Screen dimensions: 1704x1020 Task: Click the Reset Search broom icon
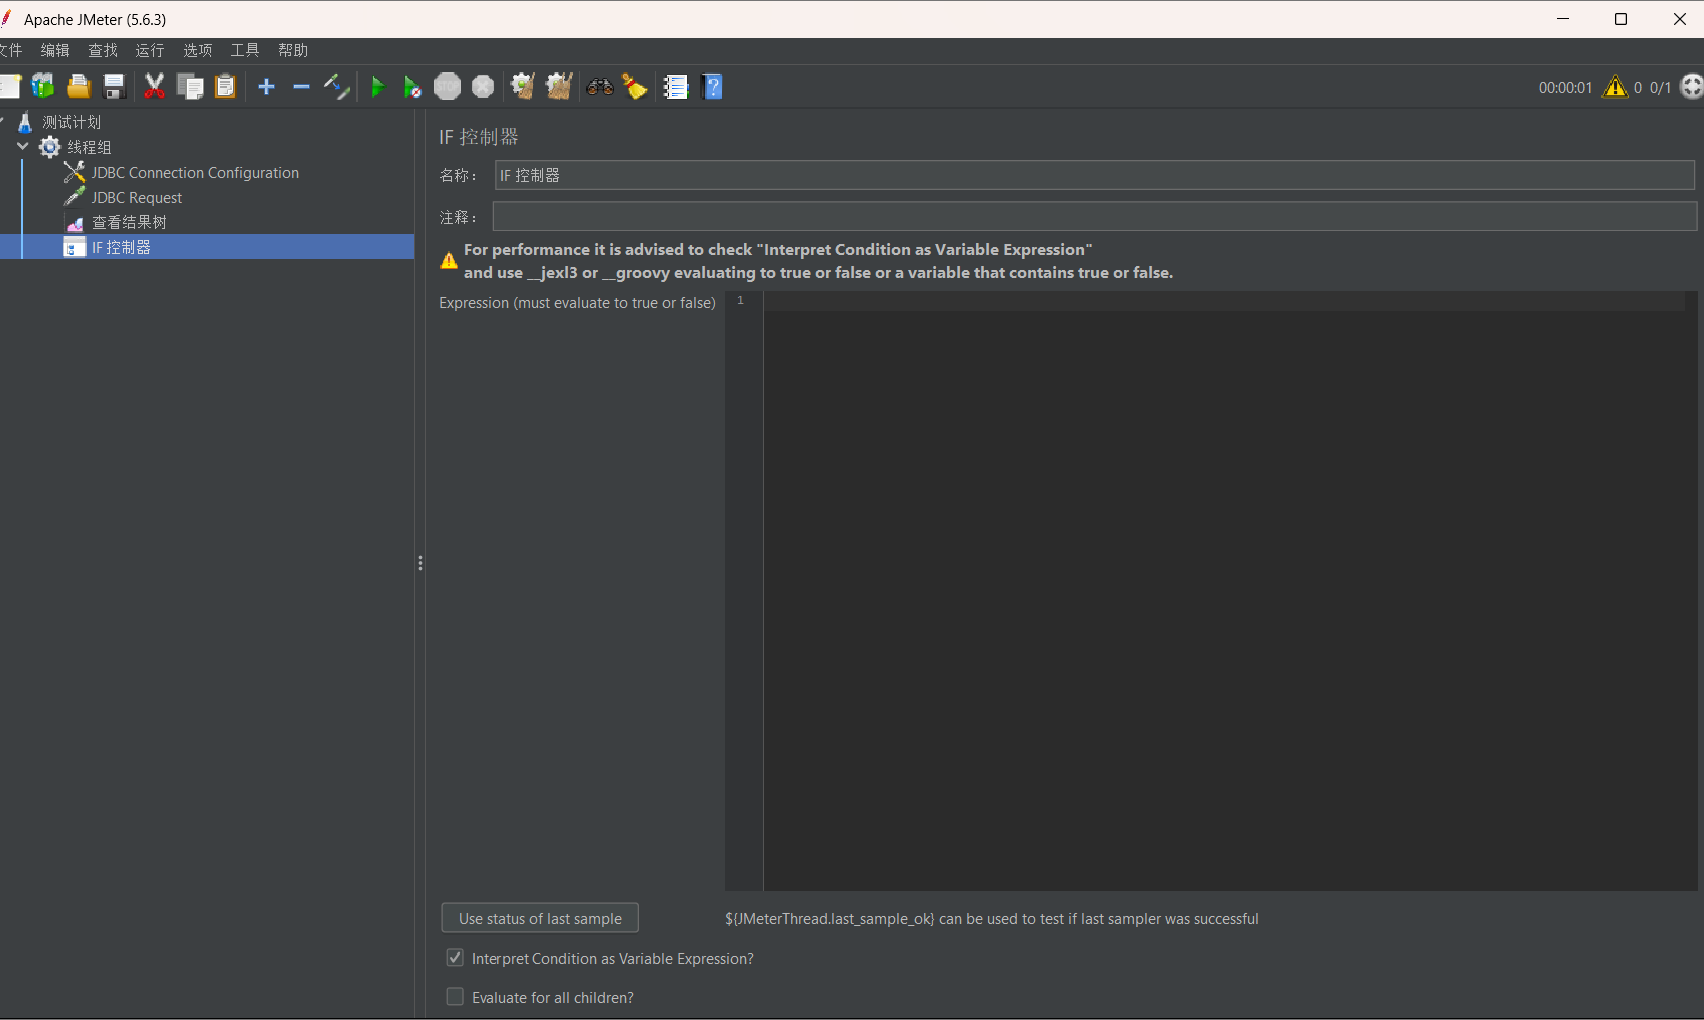click(x=635, y=87)
